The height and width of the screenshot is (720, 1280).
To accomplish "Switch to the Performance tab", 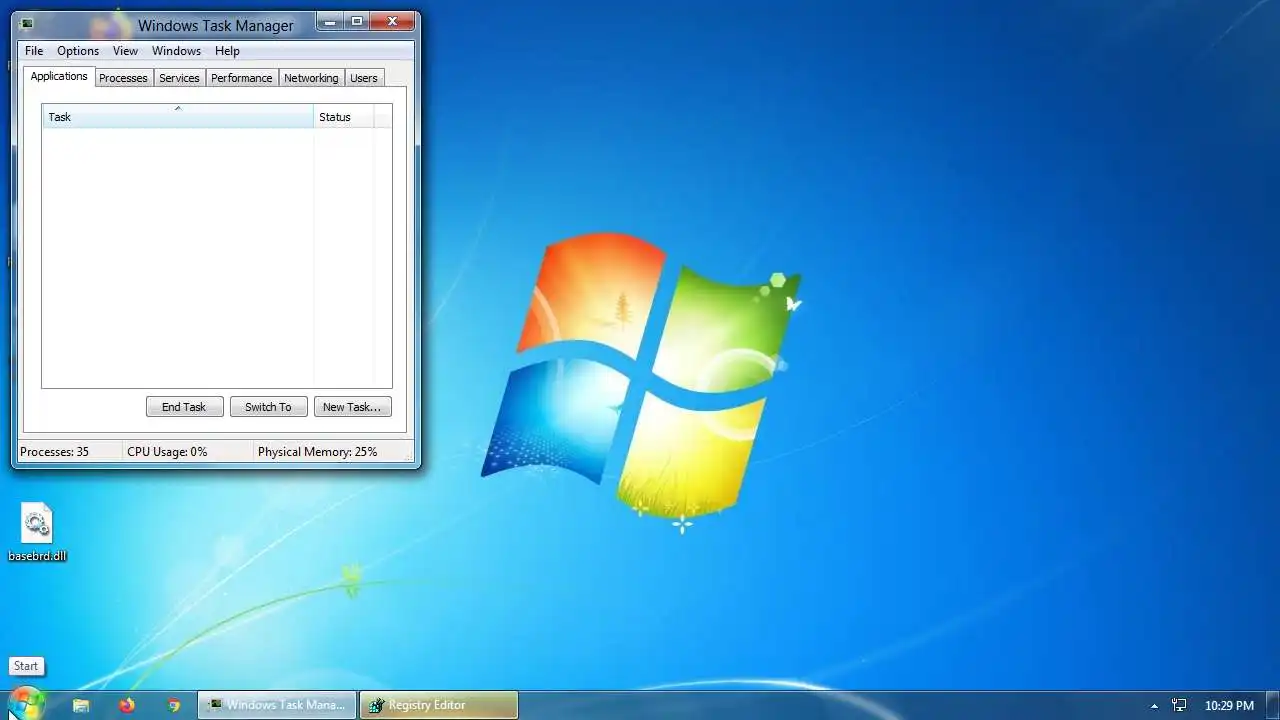I will [242, 78].
